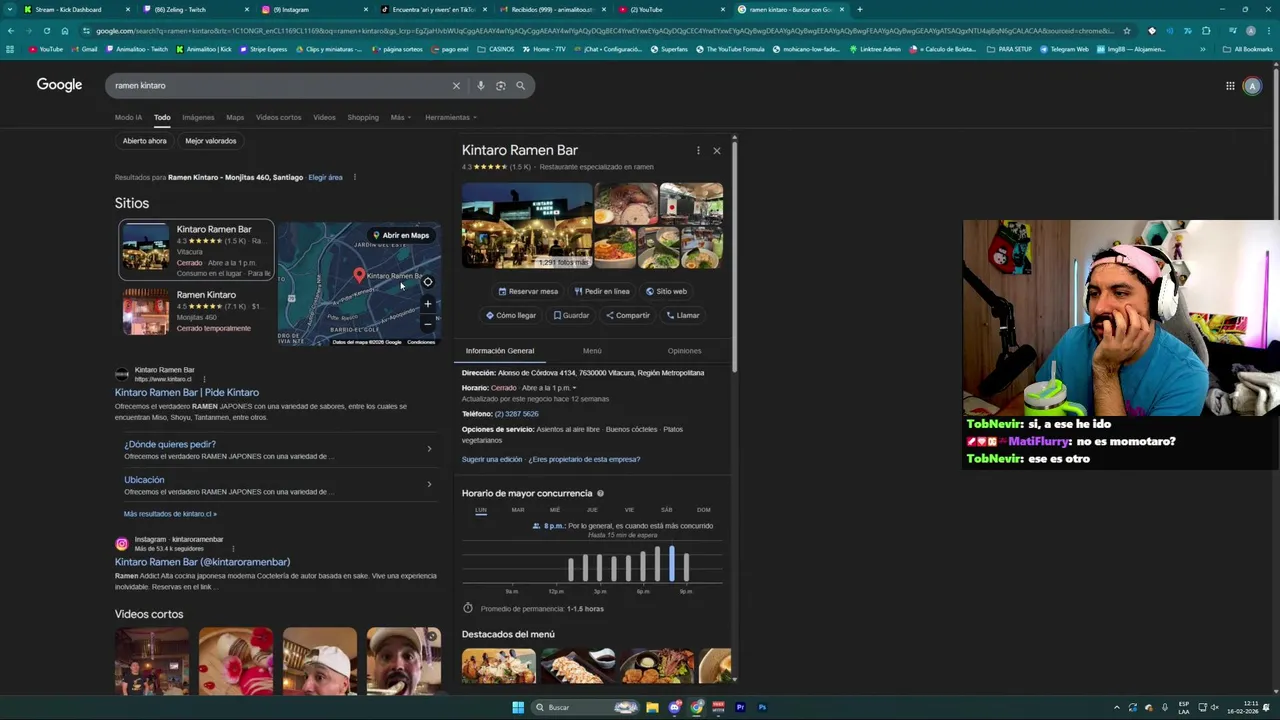Open a new browser tab
Viewport: 1280px width, 720px height.
860,9
